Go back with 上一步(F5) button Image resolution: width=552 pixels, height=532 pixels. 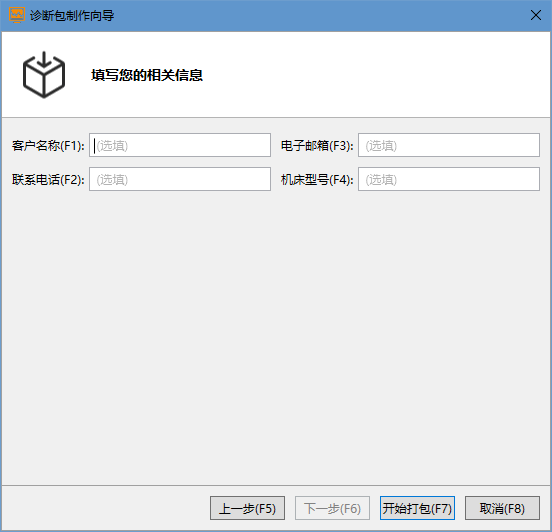tap(247, 508)
